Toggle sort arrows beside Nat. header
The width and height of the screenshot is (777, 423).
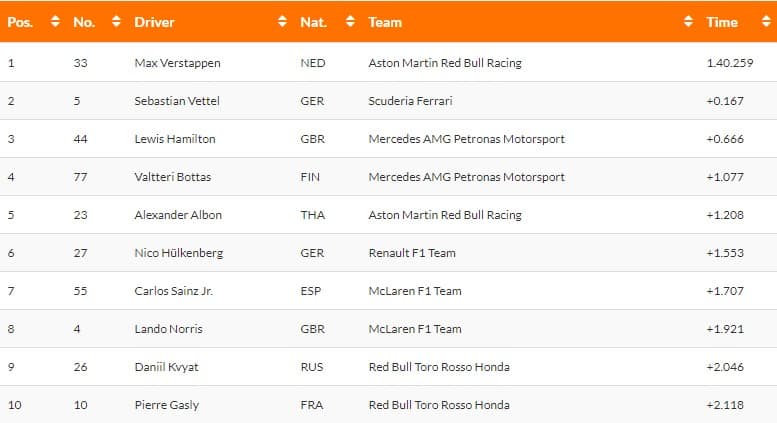point(350,21)
